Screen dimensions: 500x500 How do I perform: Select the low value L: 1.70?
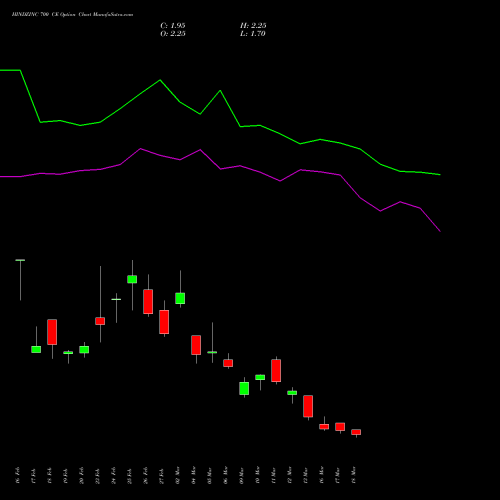[x=253, y=34]
